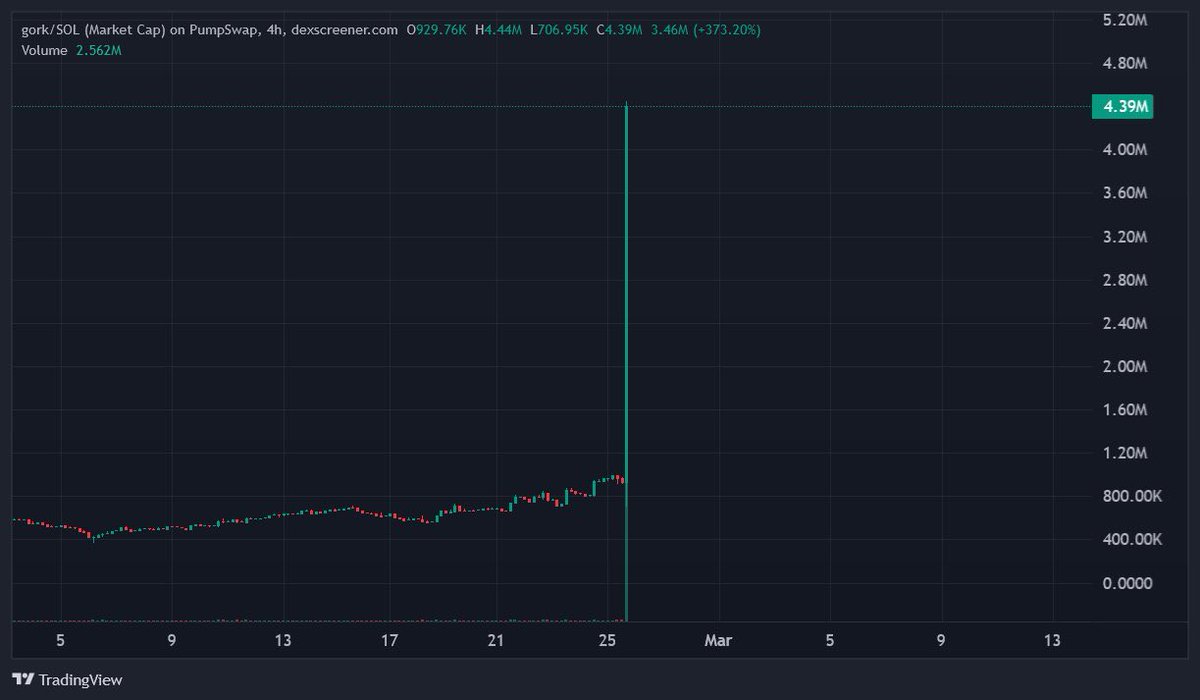Viewport: 1200px width, 700px height.
Task: Click the Volume legend value 2.562M
Action: point(97,49)
